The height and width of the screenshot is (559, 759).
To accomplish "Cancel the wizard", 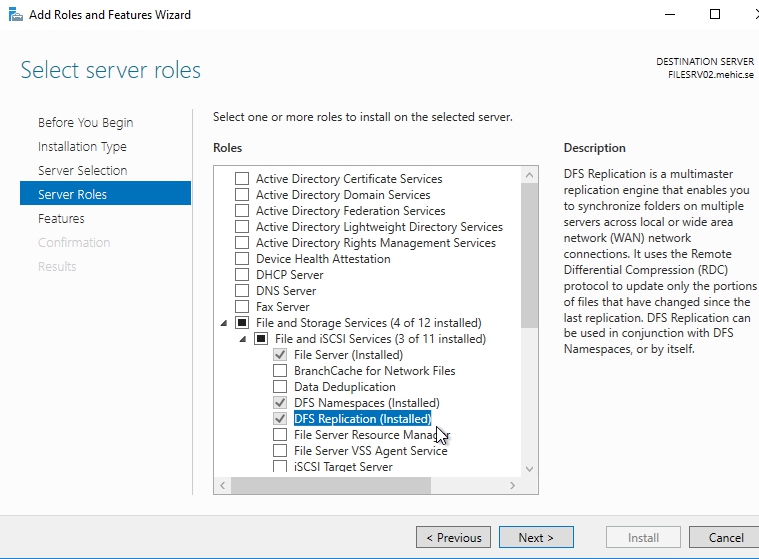I will (x=725, y=537).
